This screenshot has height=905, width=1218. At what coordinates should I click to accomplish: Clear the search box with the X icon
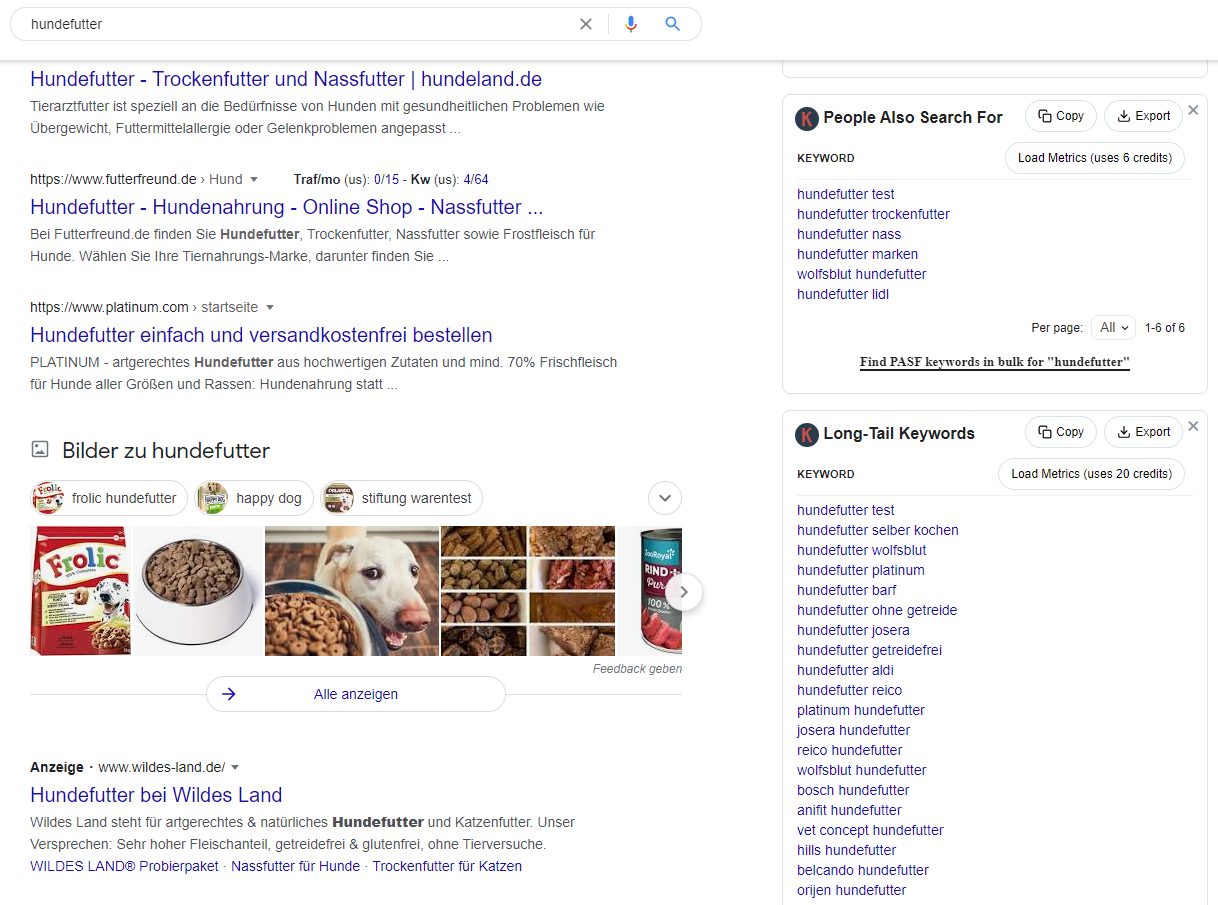(586, 24)
